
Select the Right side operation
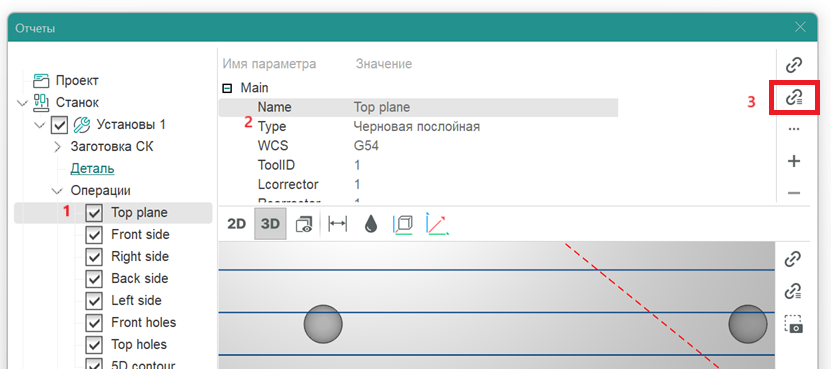[139, 257]
